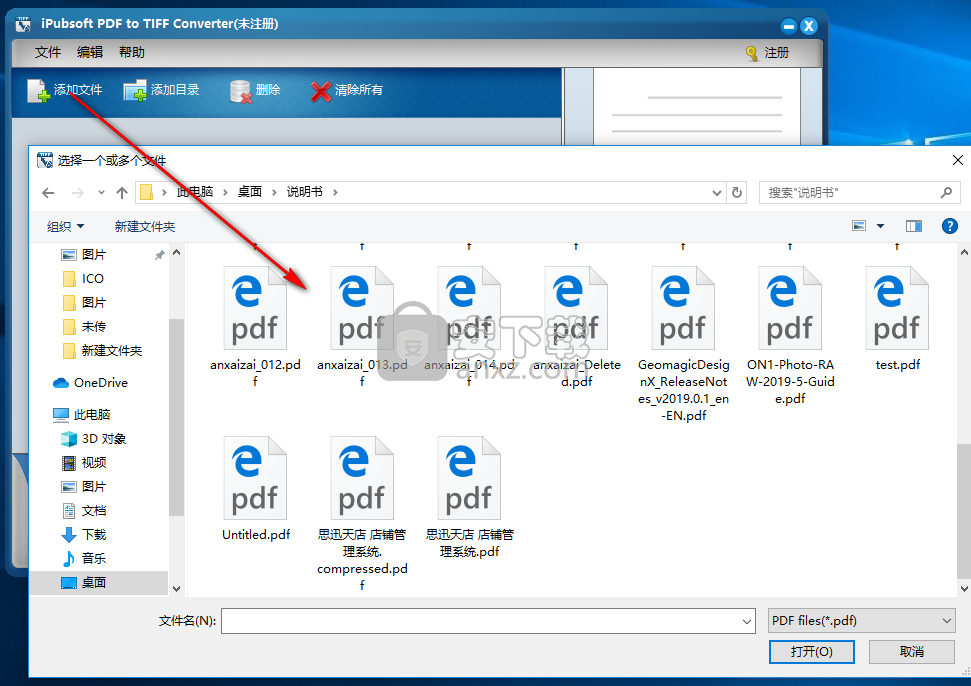Click the 添加文件 (add file) toolbar icon

pyautogui.click(x=38, y=90)
